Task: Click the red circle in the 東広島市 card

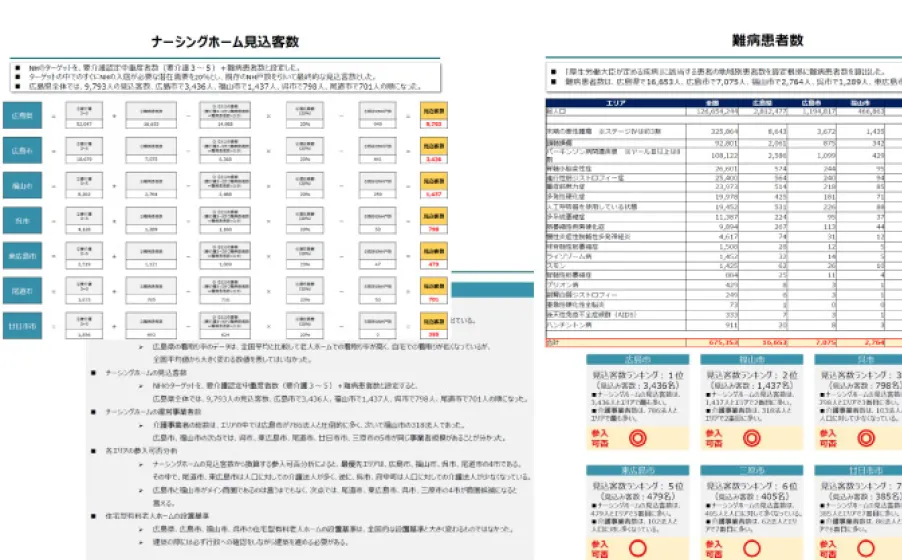Action: tap(637, 547)
